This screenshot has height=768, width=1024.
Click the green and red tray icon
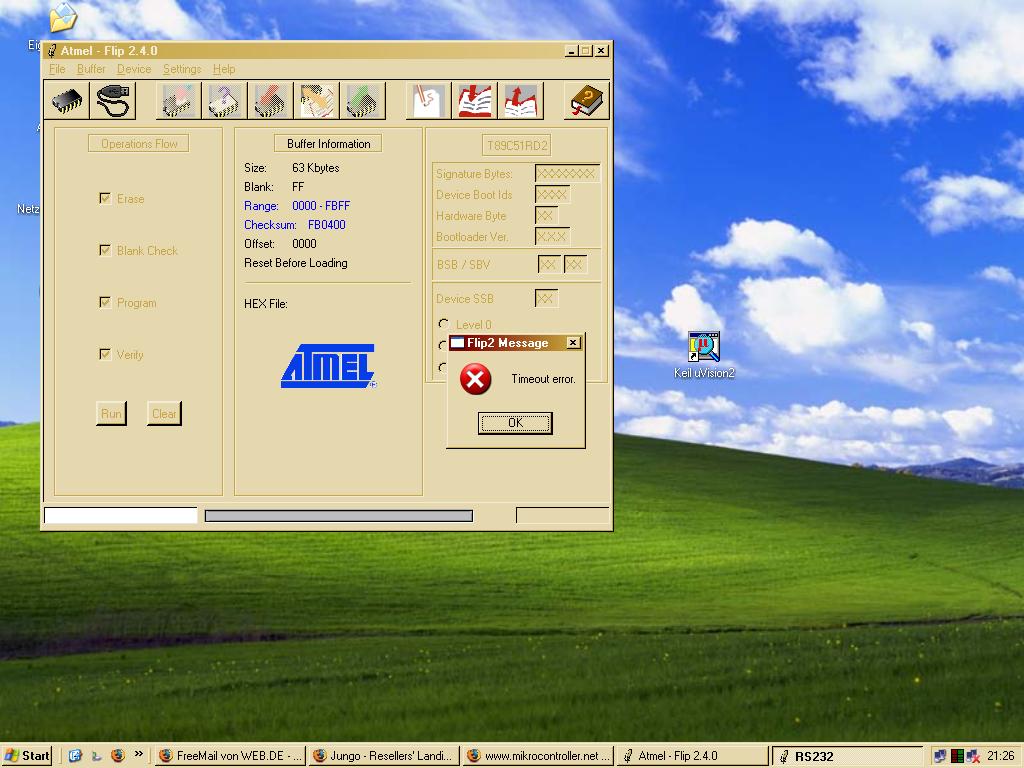(x=957, y=756)
